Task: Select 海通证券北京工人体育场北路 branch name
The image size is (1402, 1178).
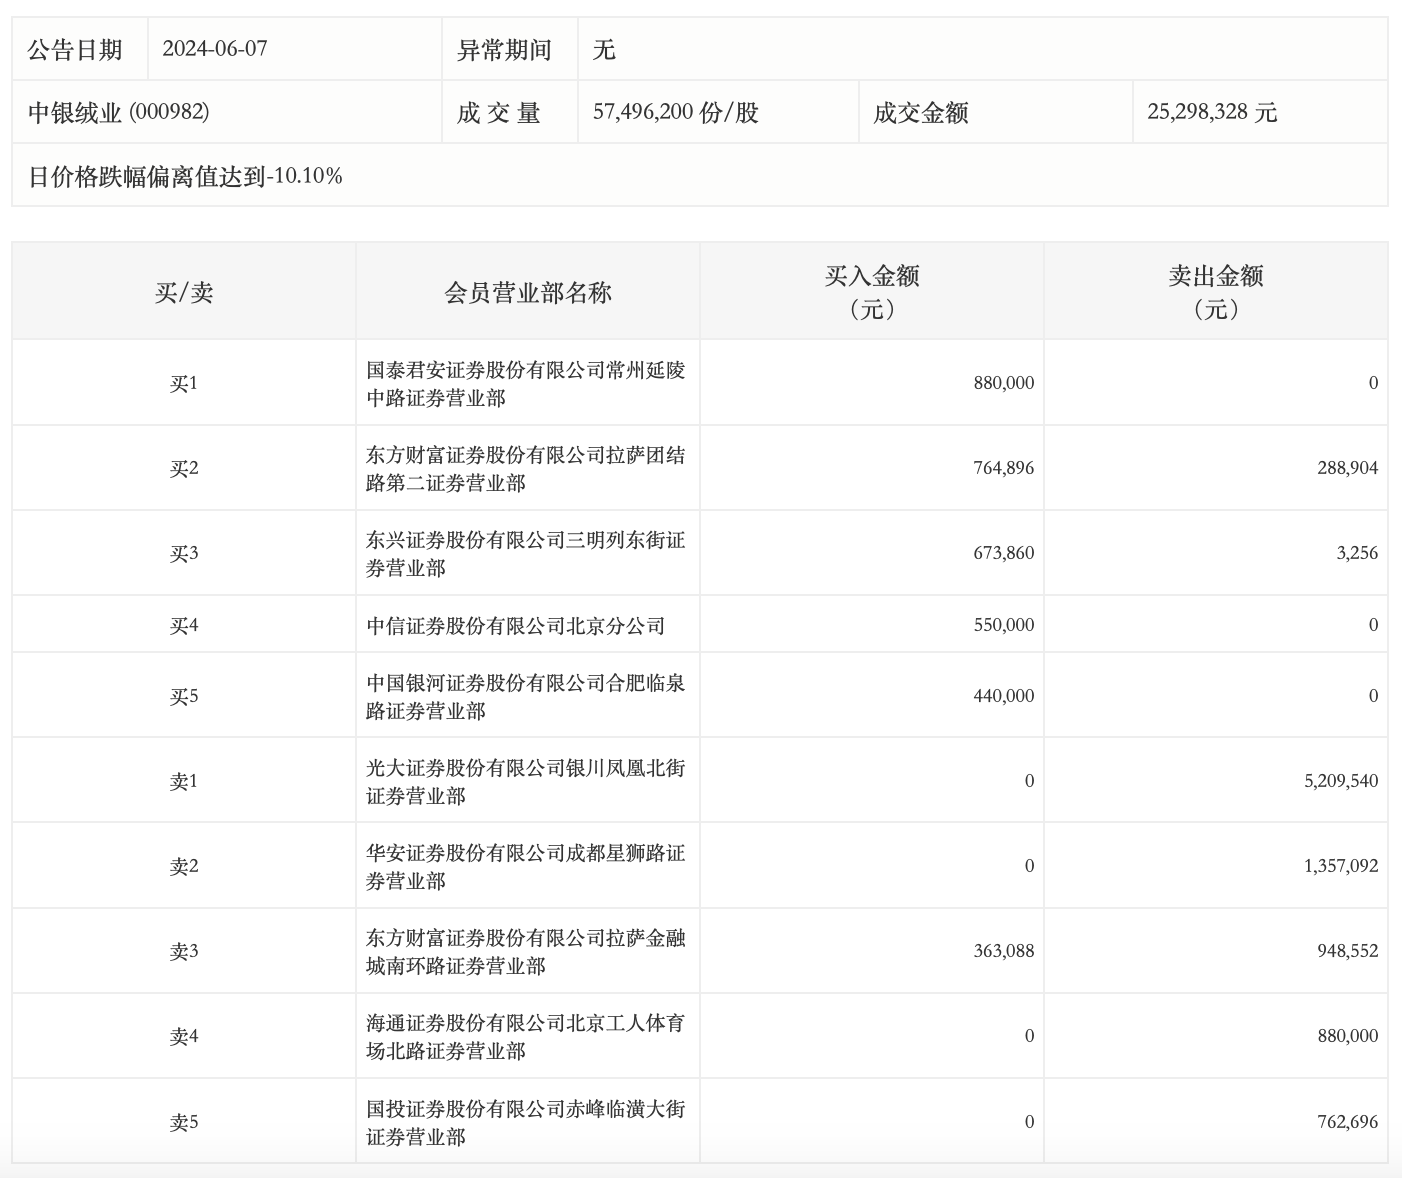Action: click(x=525, y=1037)
